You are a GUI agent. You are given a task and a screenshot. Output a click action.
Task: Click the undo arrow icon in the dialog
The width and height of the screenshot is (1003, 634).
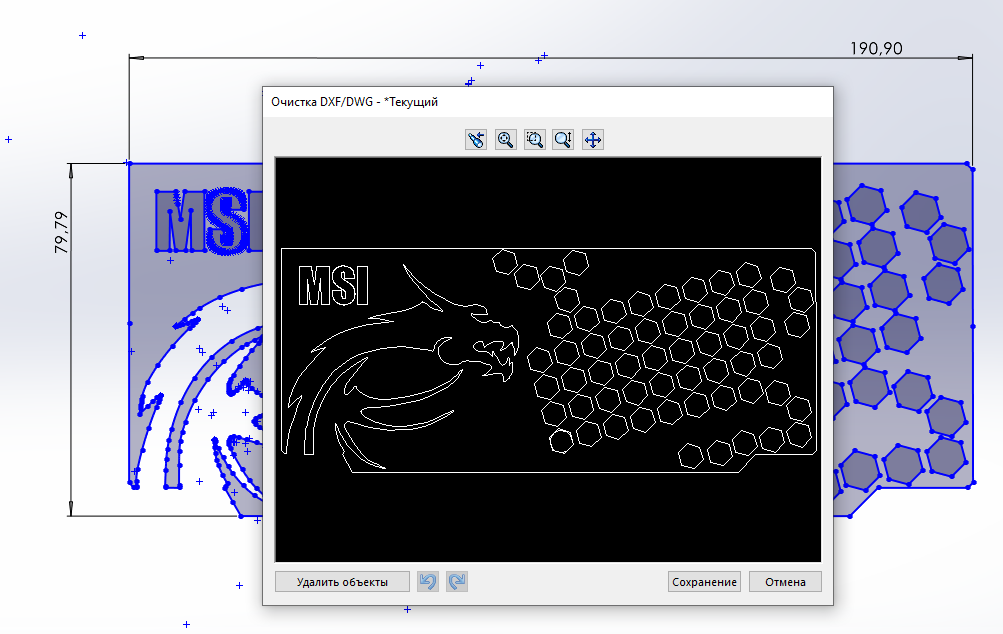coord(428,582)
